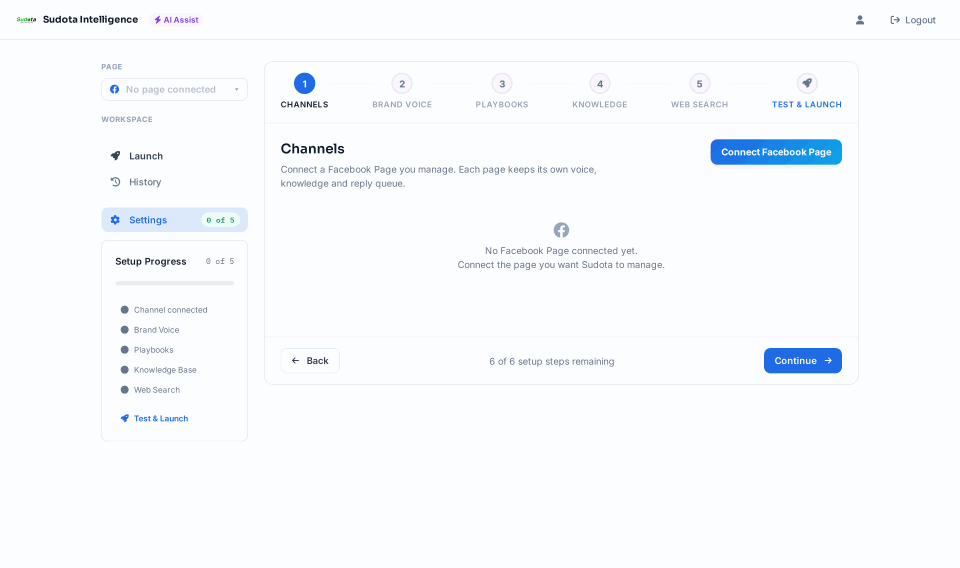Click the 0 of 5 counter beside Setup Progress
This screenshot has height=568, width=960.
coord(220,261)
